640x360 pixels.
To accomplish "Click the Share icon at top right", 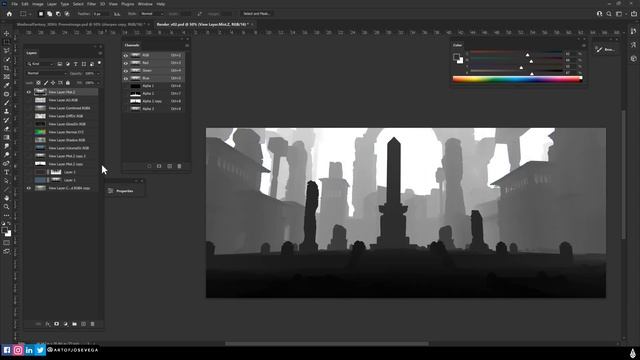I will (634, 14).
